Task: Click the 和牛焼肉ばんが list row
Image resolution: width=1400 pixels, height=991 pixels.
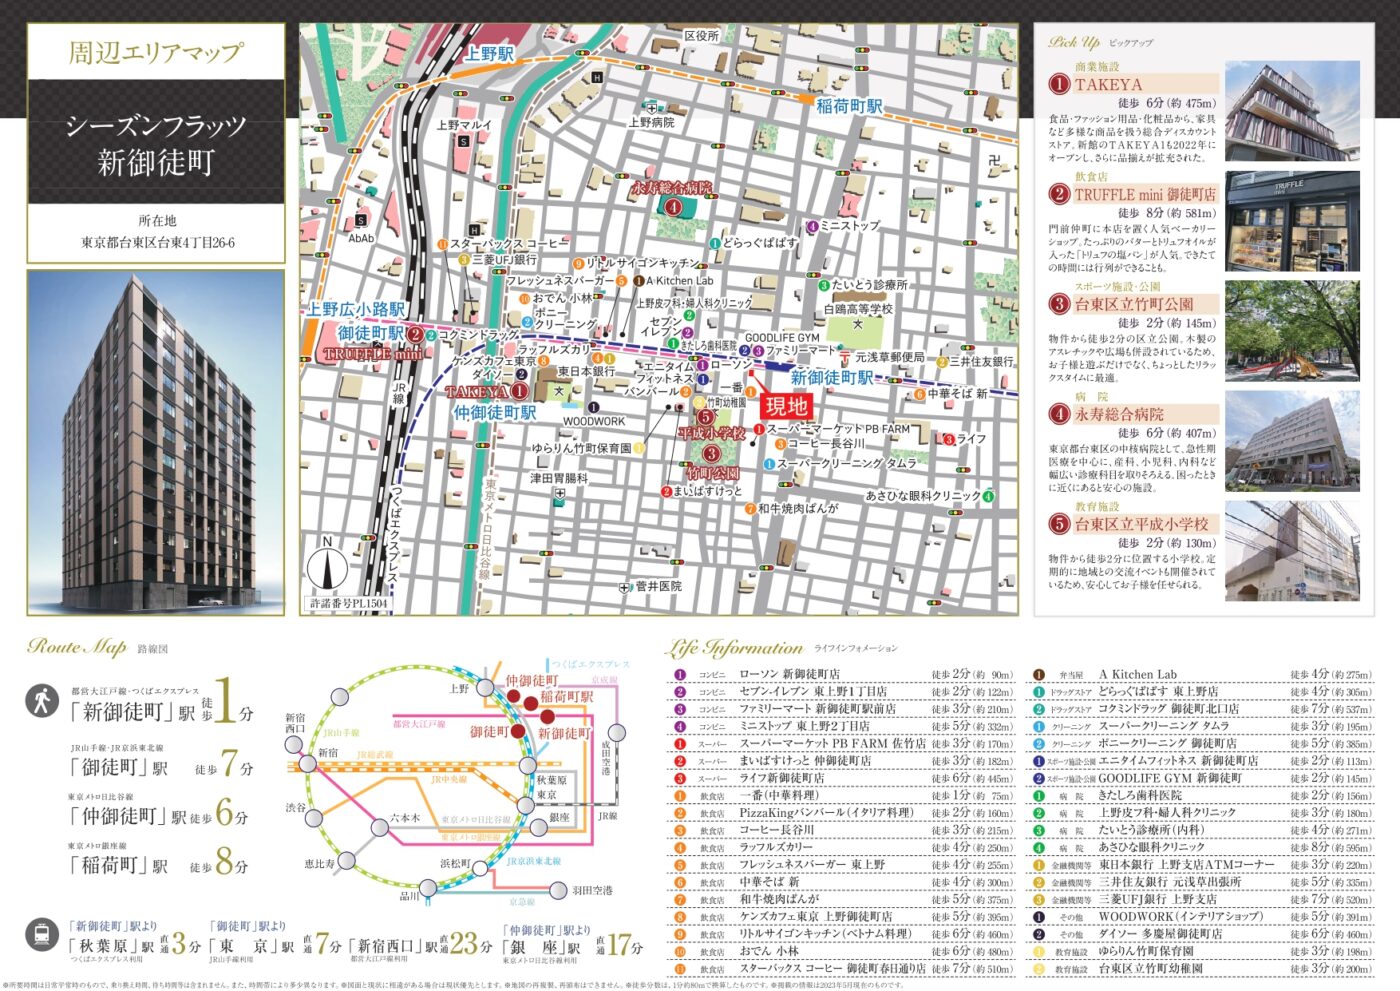Action: pos(845,900)
